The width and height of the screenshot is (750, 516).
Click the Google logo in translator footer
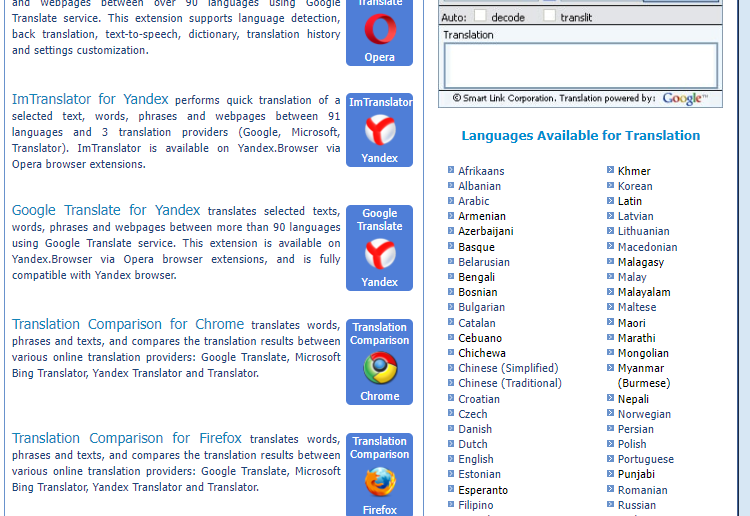[684, 99]
